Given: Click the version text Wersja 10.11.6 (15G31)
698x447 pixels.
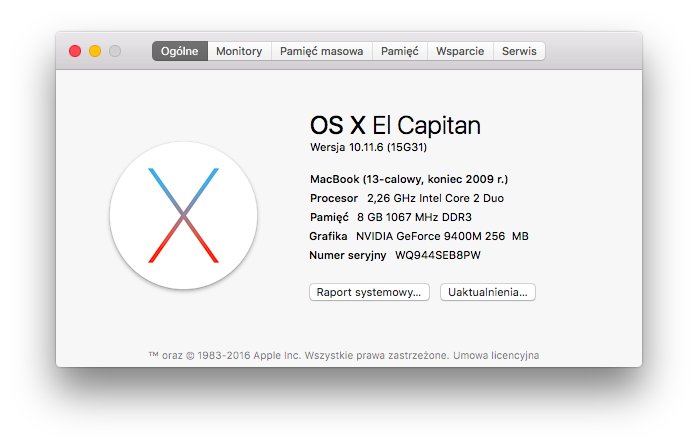Looking at the screenshot, I should coord(369,147).
